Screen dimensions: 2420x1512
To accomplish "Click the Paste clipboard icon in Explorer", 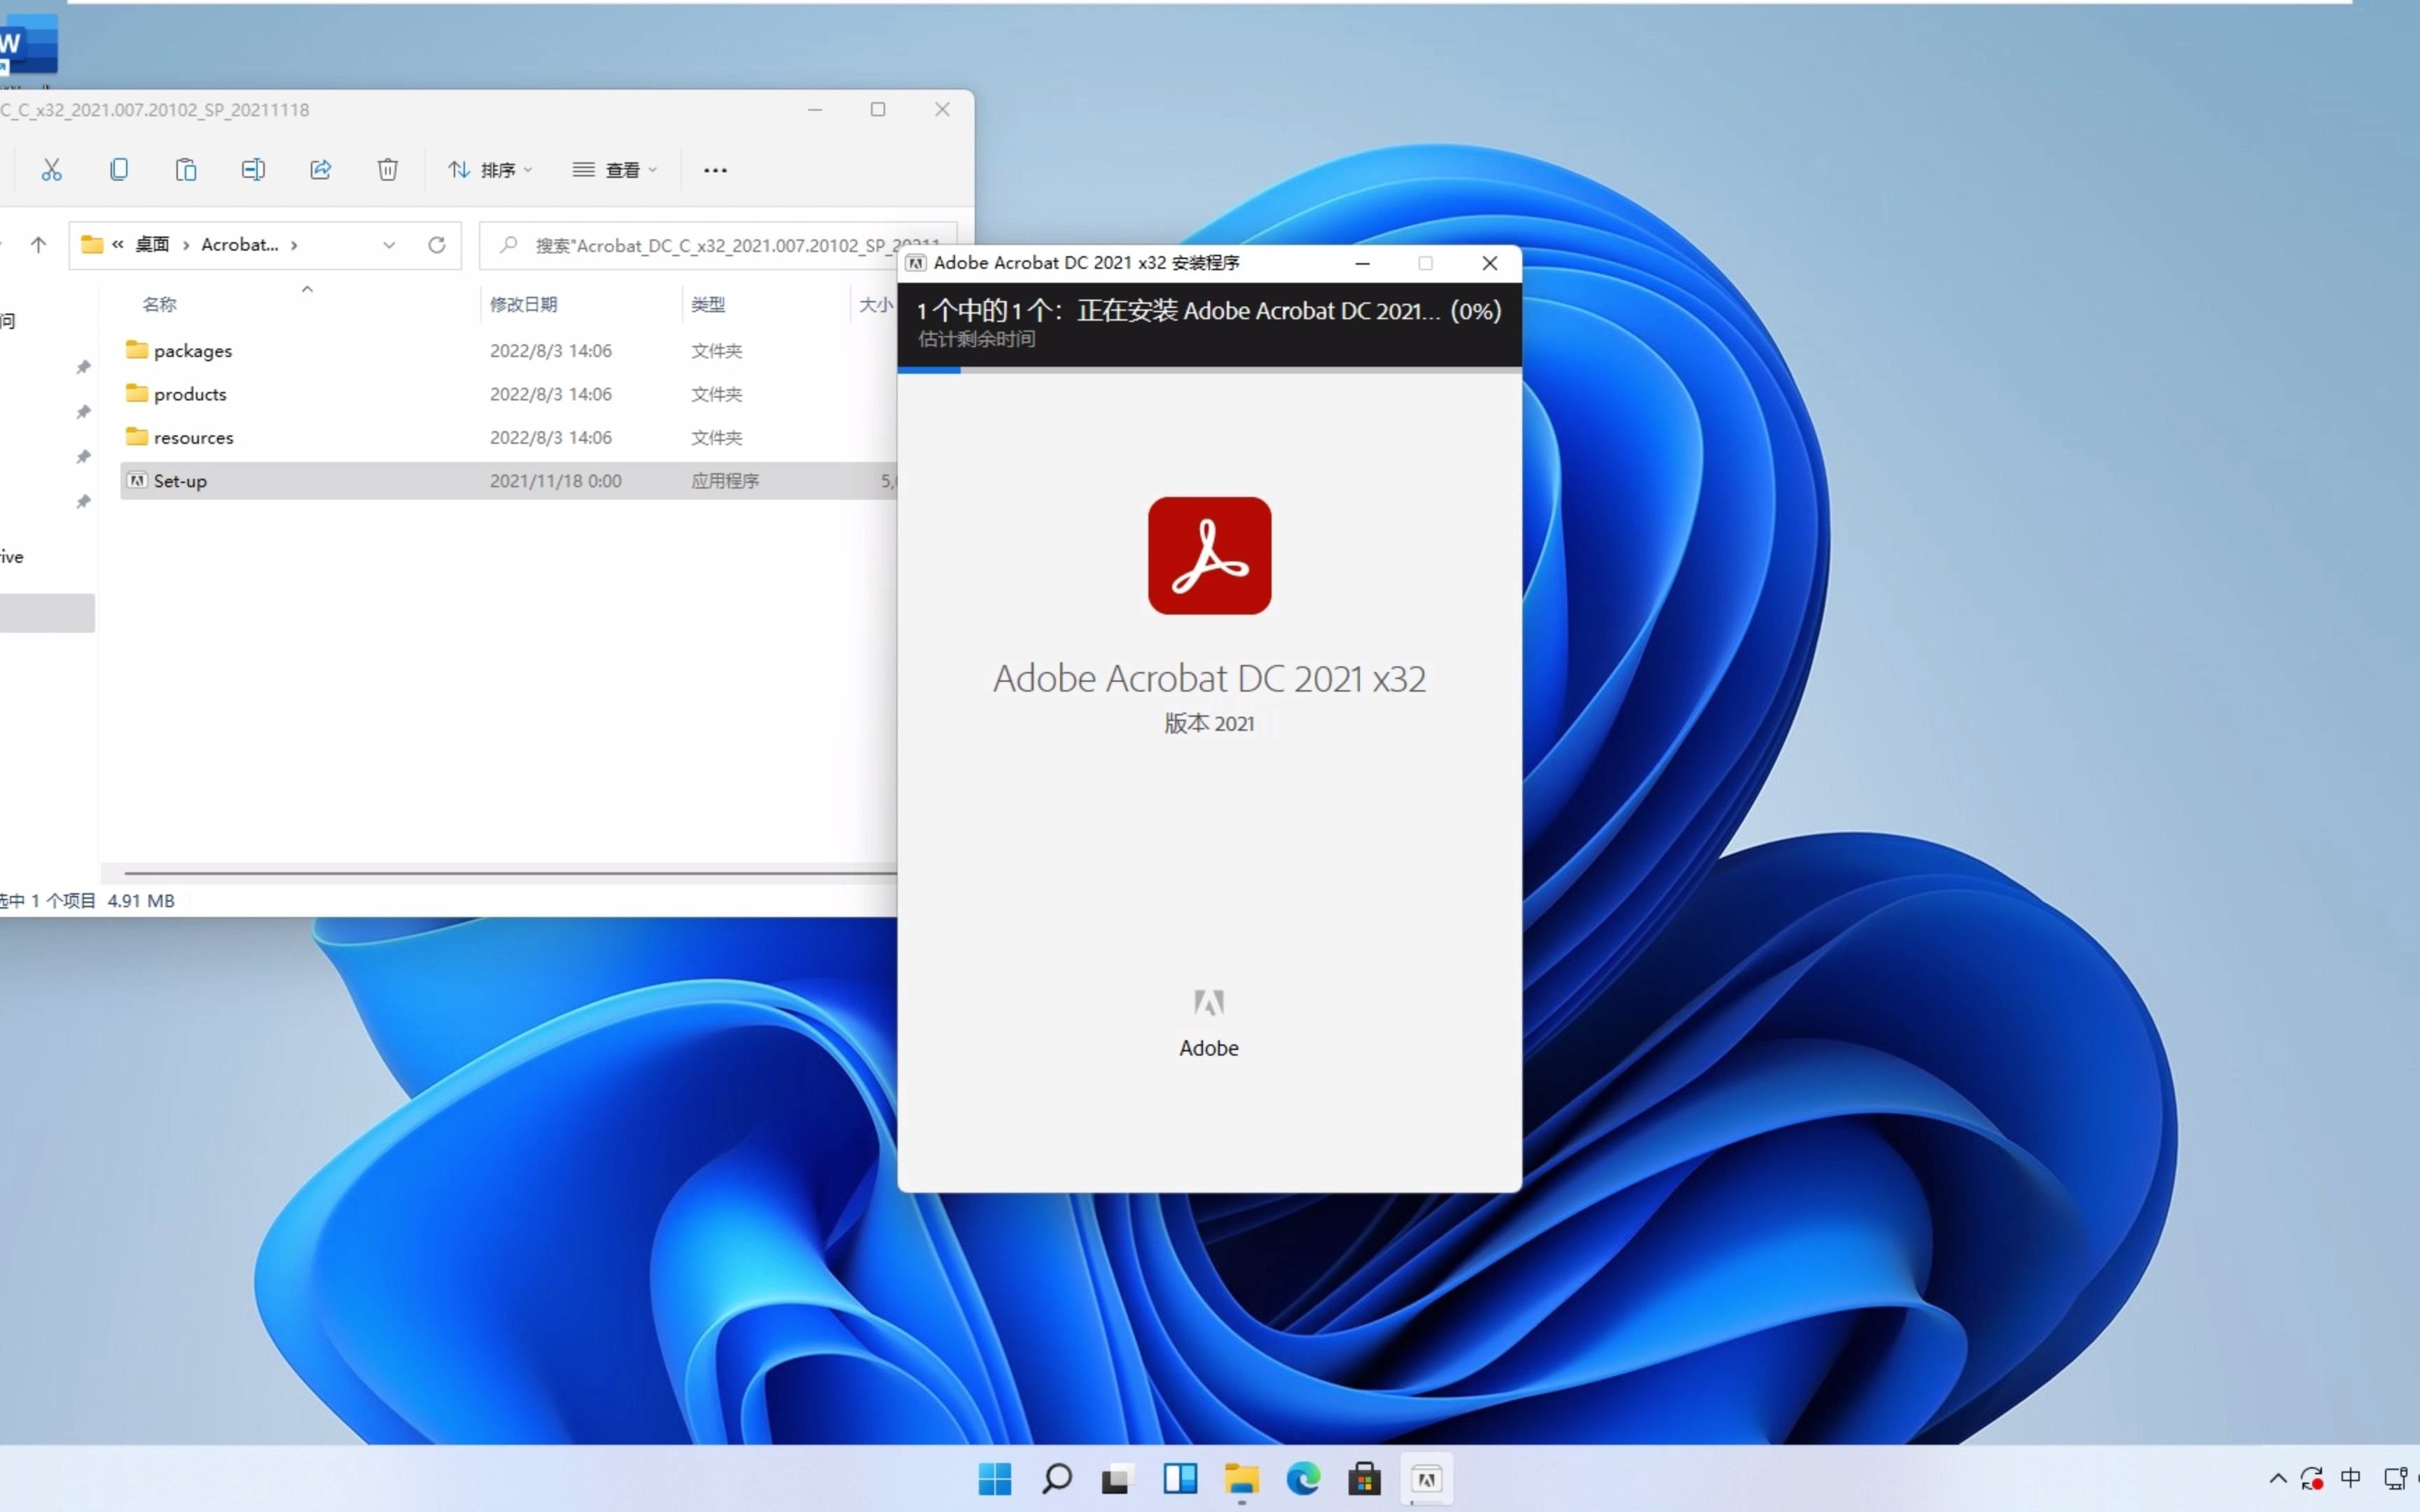I will pos(186,170).
